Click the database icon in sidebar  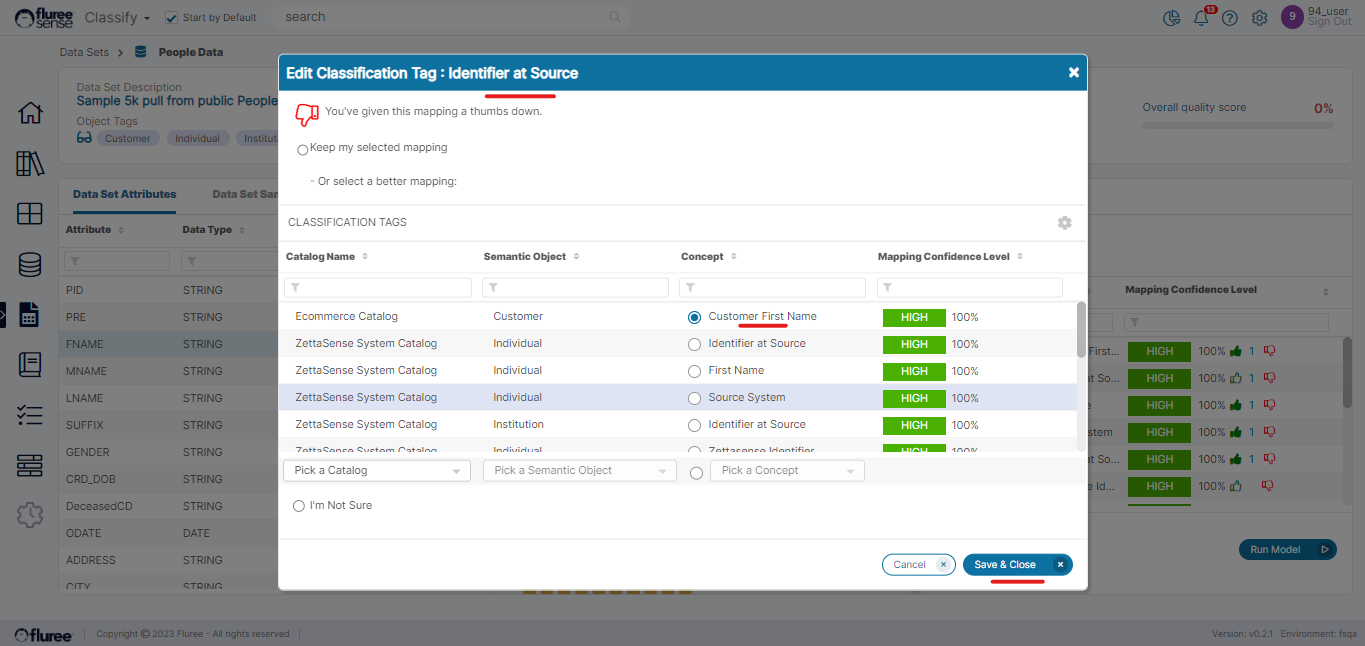[30, 265]
